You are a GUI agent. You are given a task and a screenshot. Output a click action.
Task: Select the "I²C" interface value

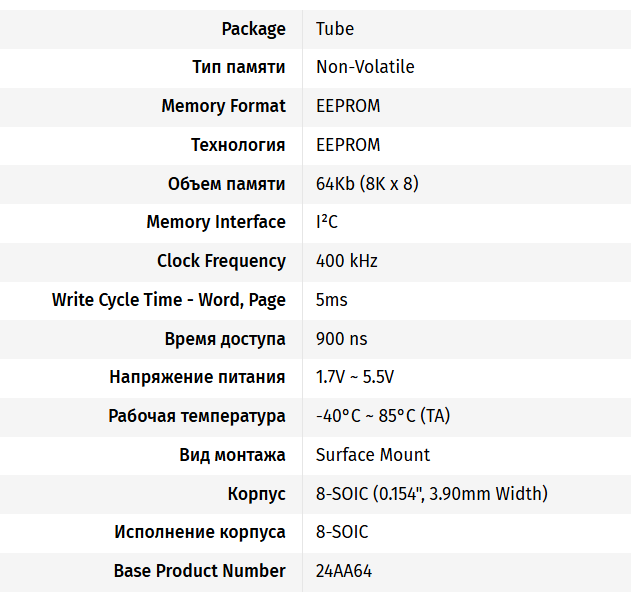pyautogui.click(x=327, y=222)
